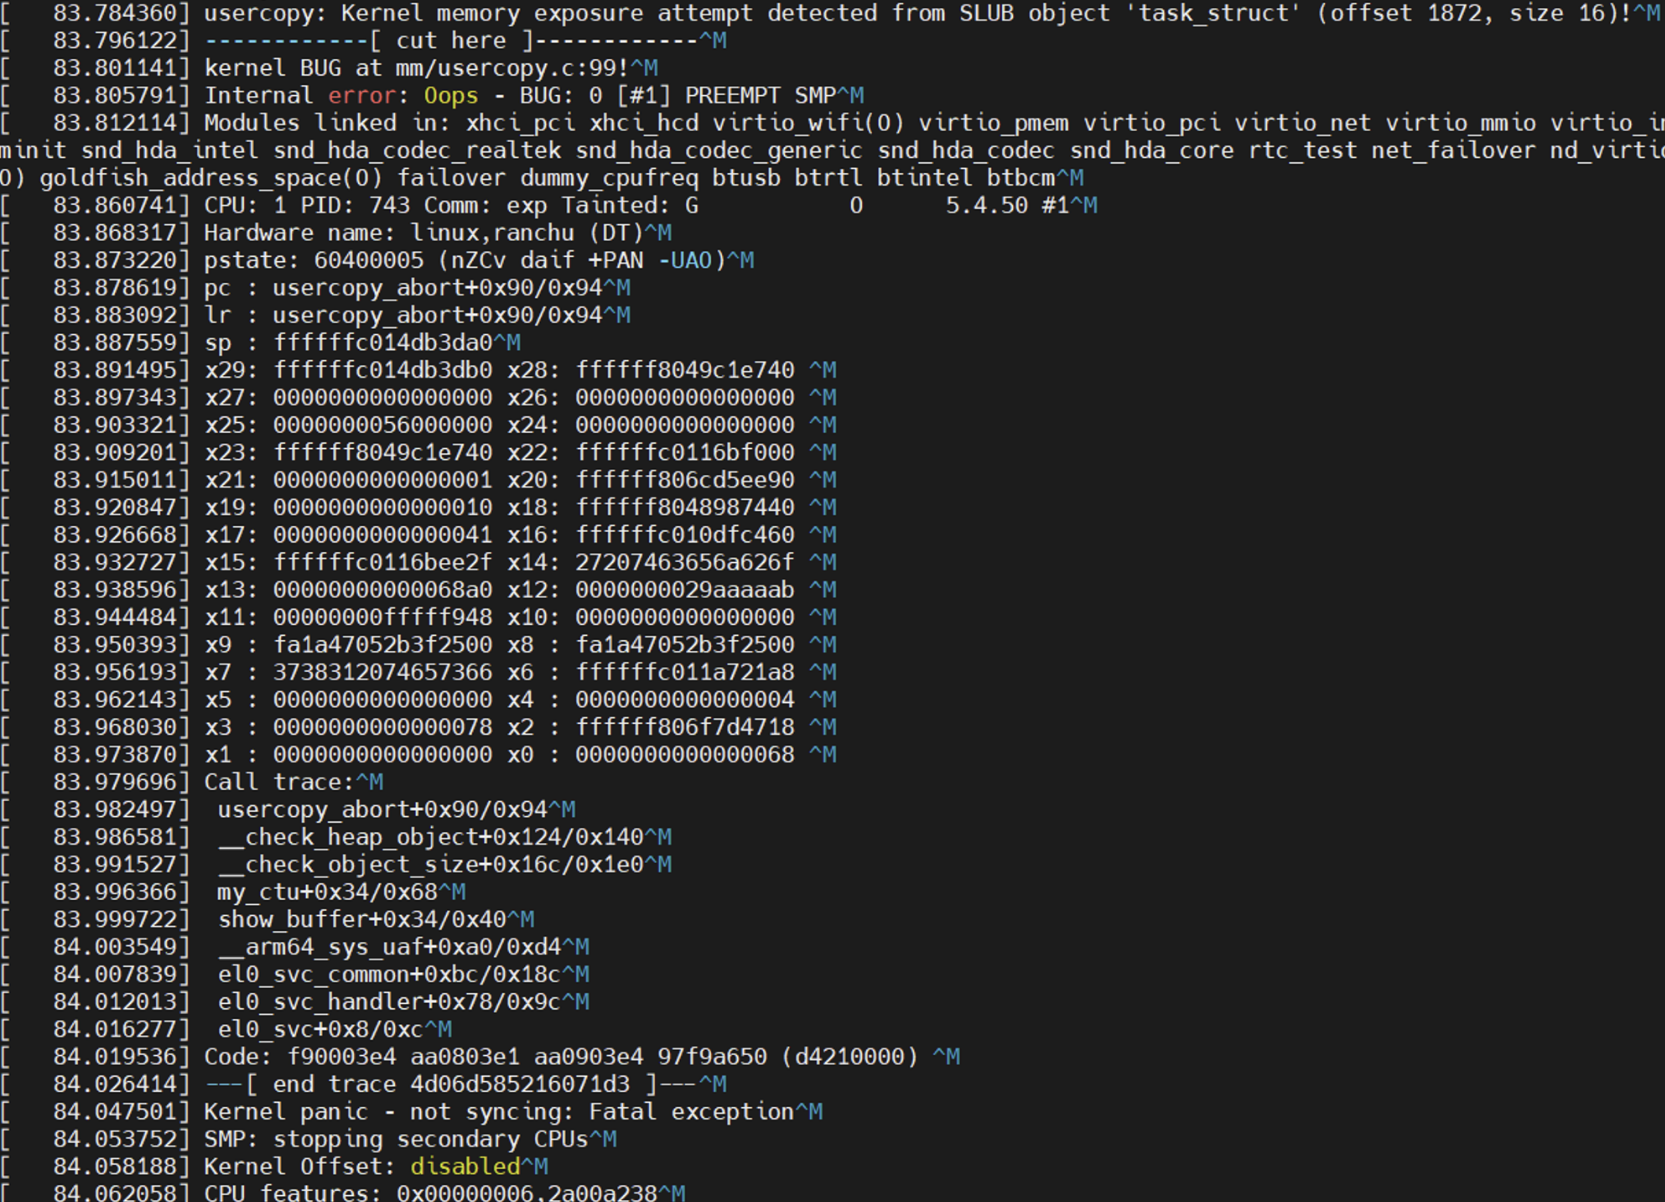The height and width of the screenshot is (1202, 1665).
Task: Click the '__check_heap_object+0x124/0x140' trace entry
Action: pos(431,837)
